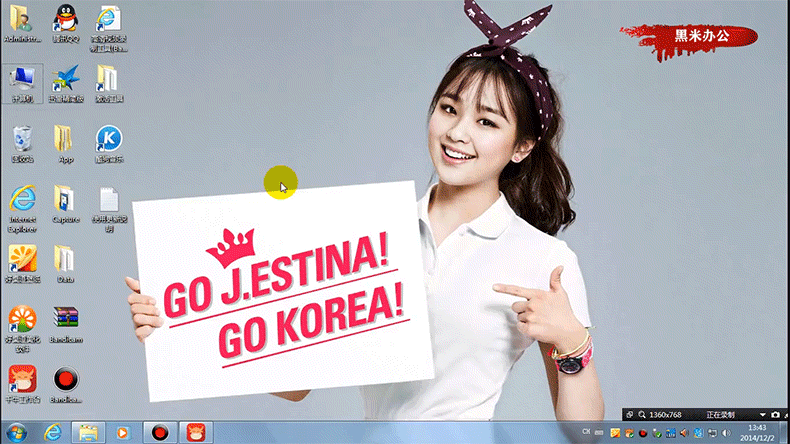Open the orange speaker tray icon
The image size is (790, 444).
pos(684,433)
